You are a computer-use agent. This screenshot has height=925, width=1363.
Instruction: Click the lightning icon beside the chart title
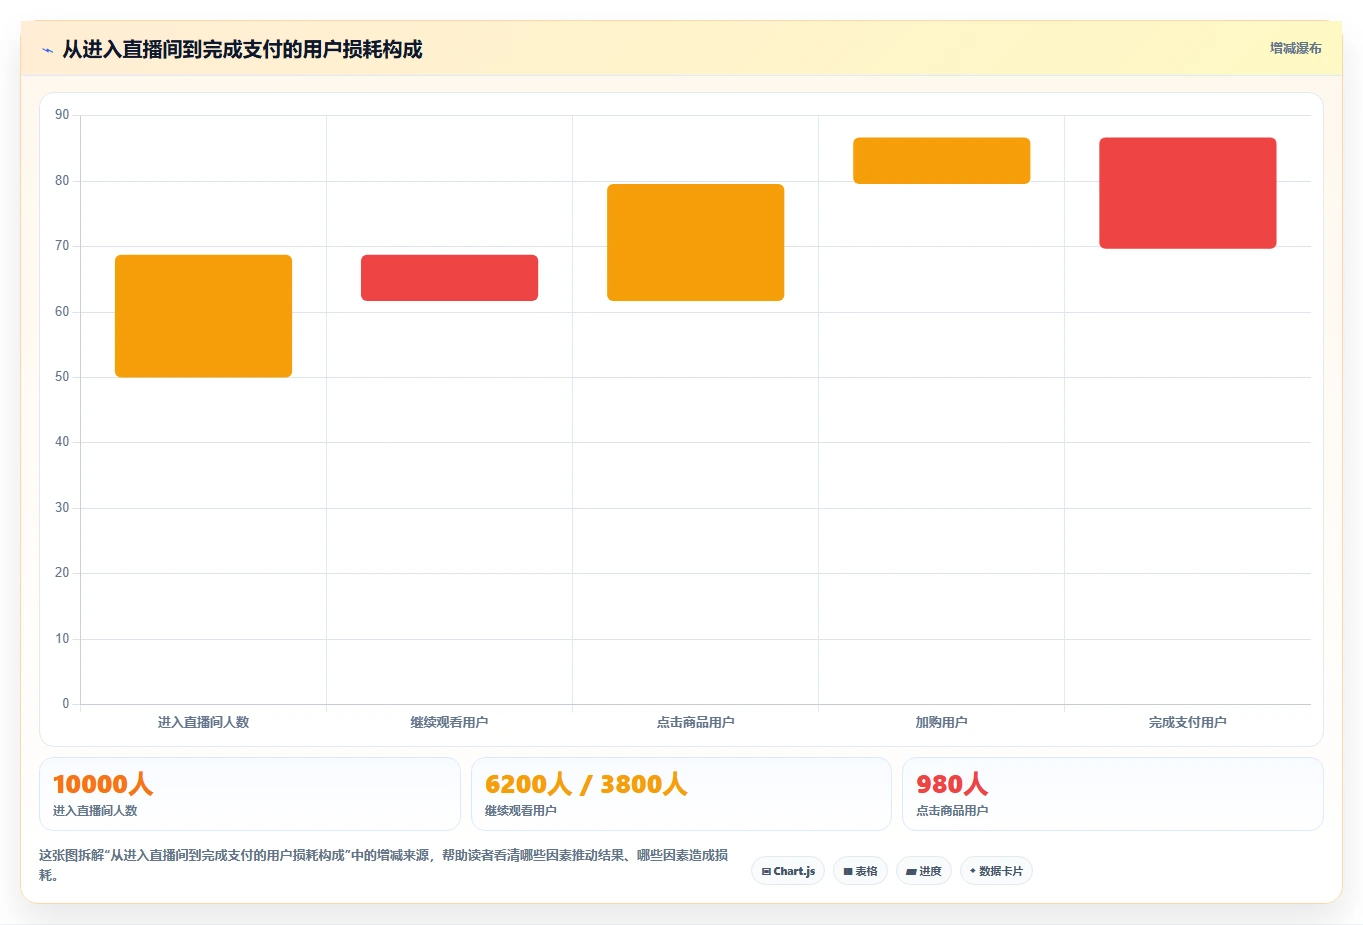[x=47, y=50]
